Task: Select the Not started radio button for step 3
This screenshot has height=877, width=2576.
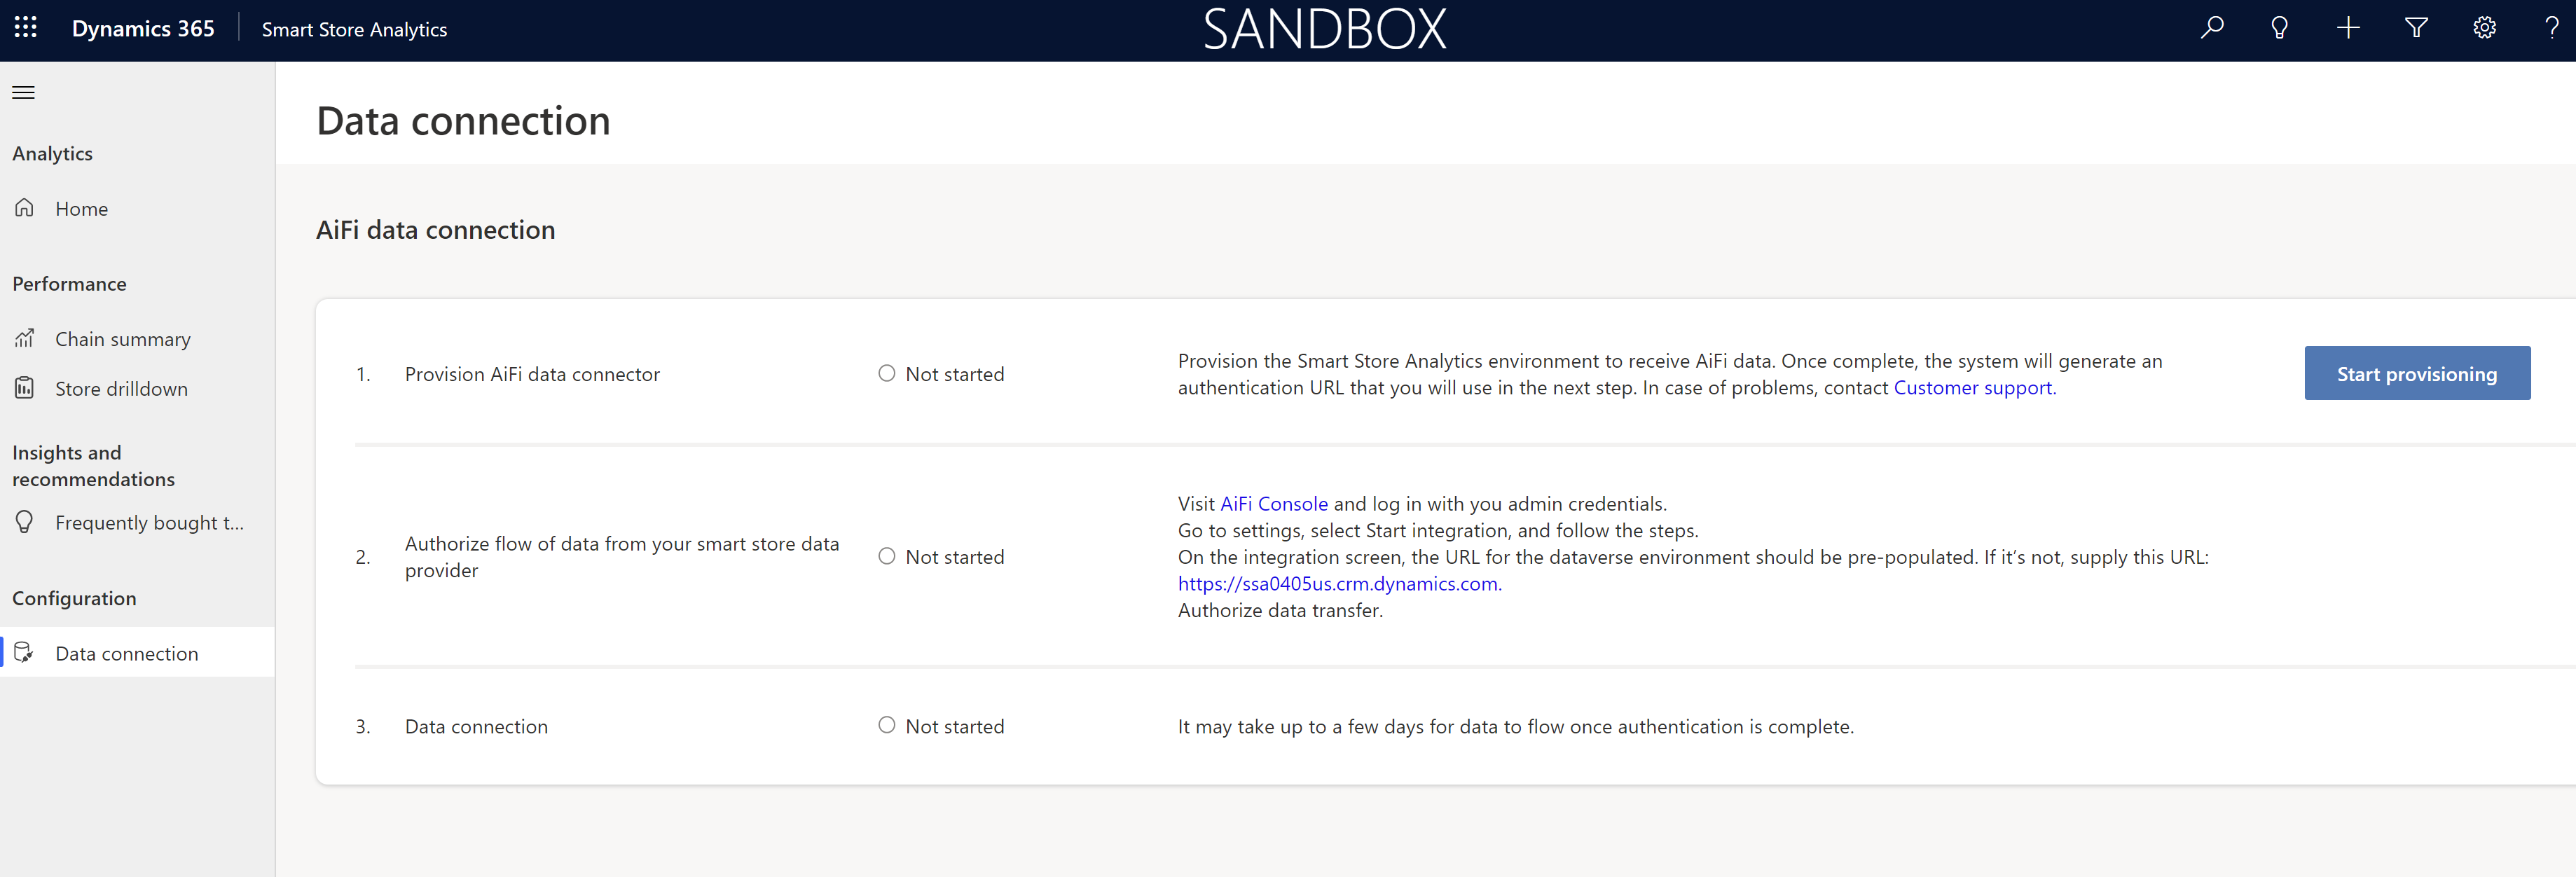Action: (x=887, y=726)
